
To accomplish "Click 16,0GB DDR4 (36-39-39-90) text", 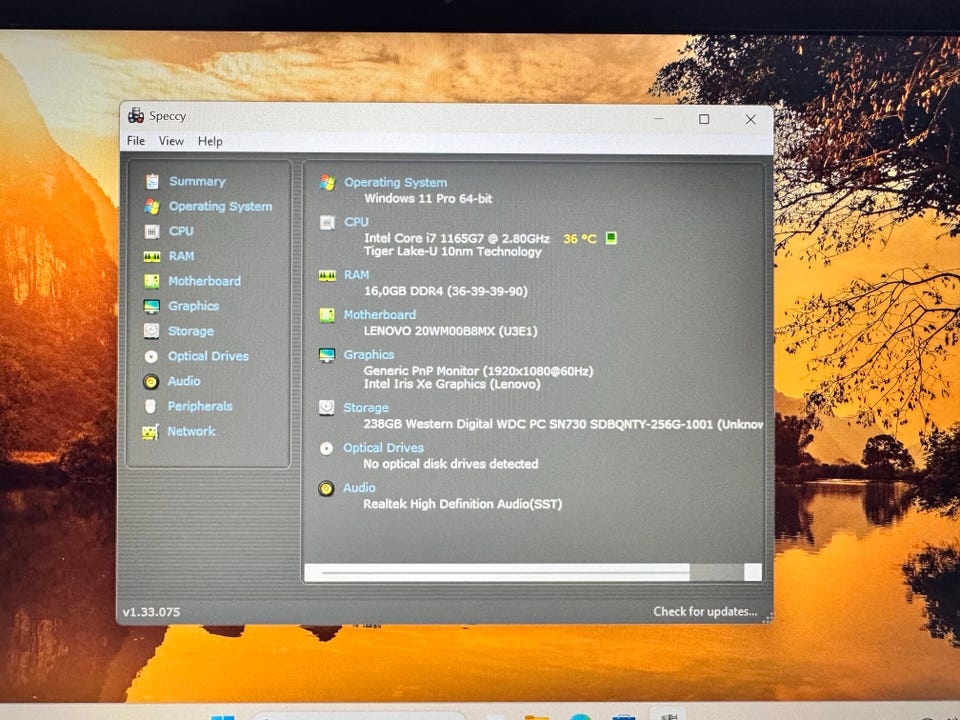I will (x=446, y=291).
